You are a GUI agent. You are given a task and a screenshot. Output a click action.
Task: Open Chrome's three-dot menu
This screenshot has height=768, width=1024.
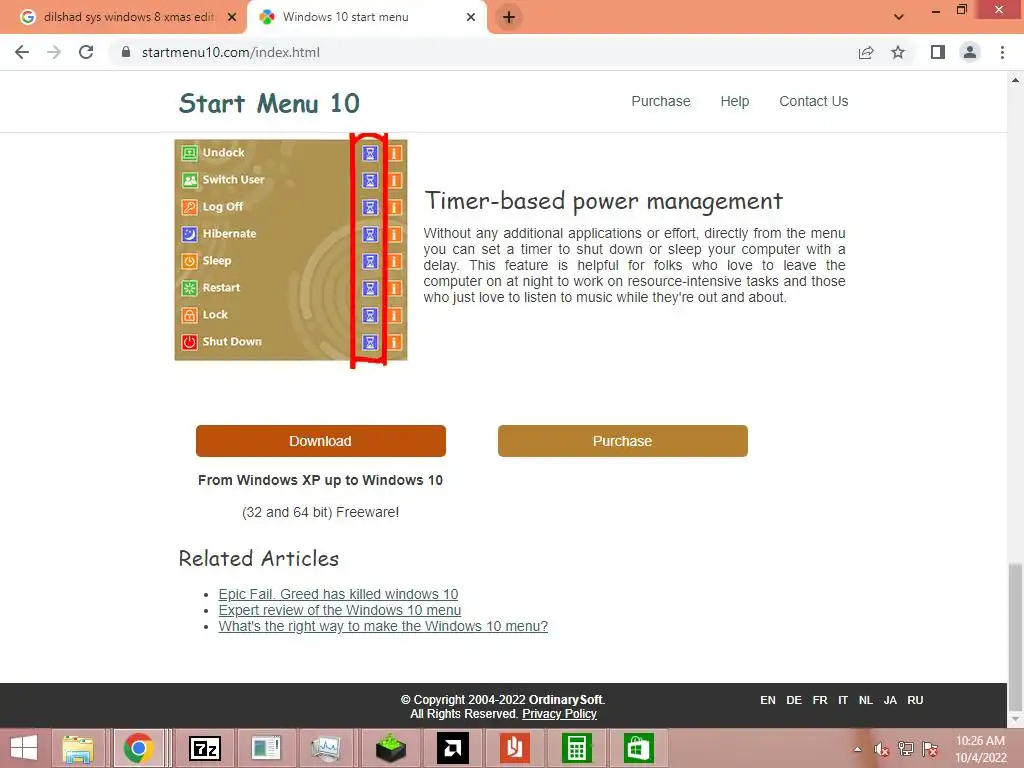[x=1002, y=52]
